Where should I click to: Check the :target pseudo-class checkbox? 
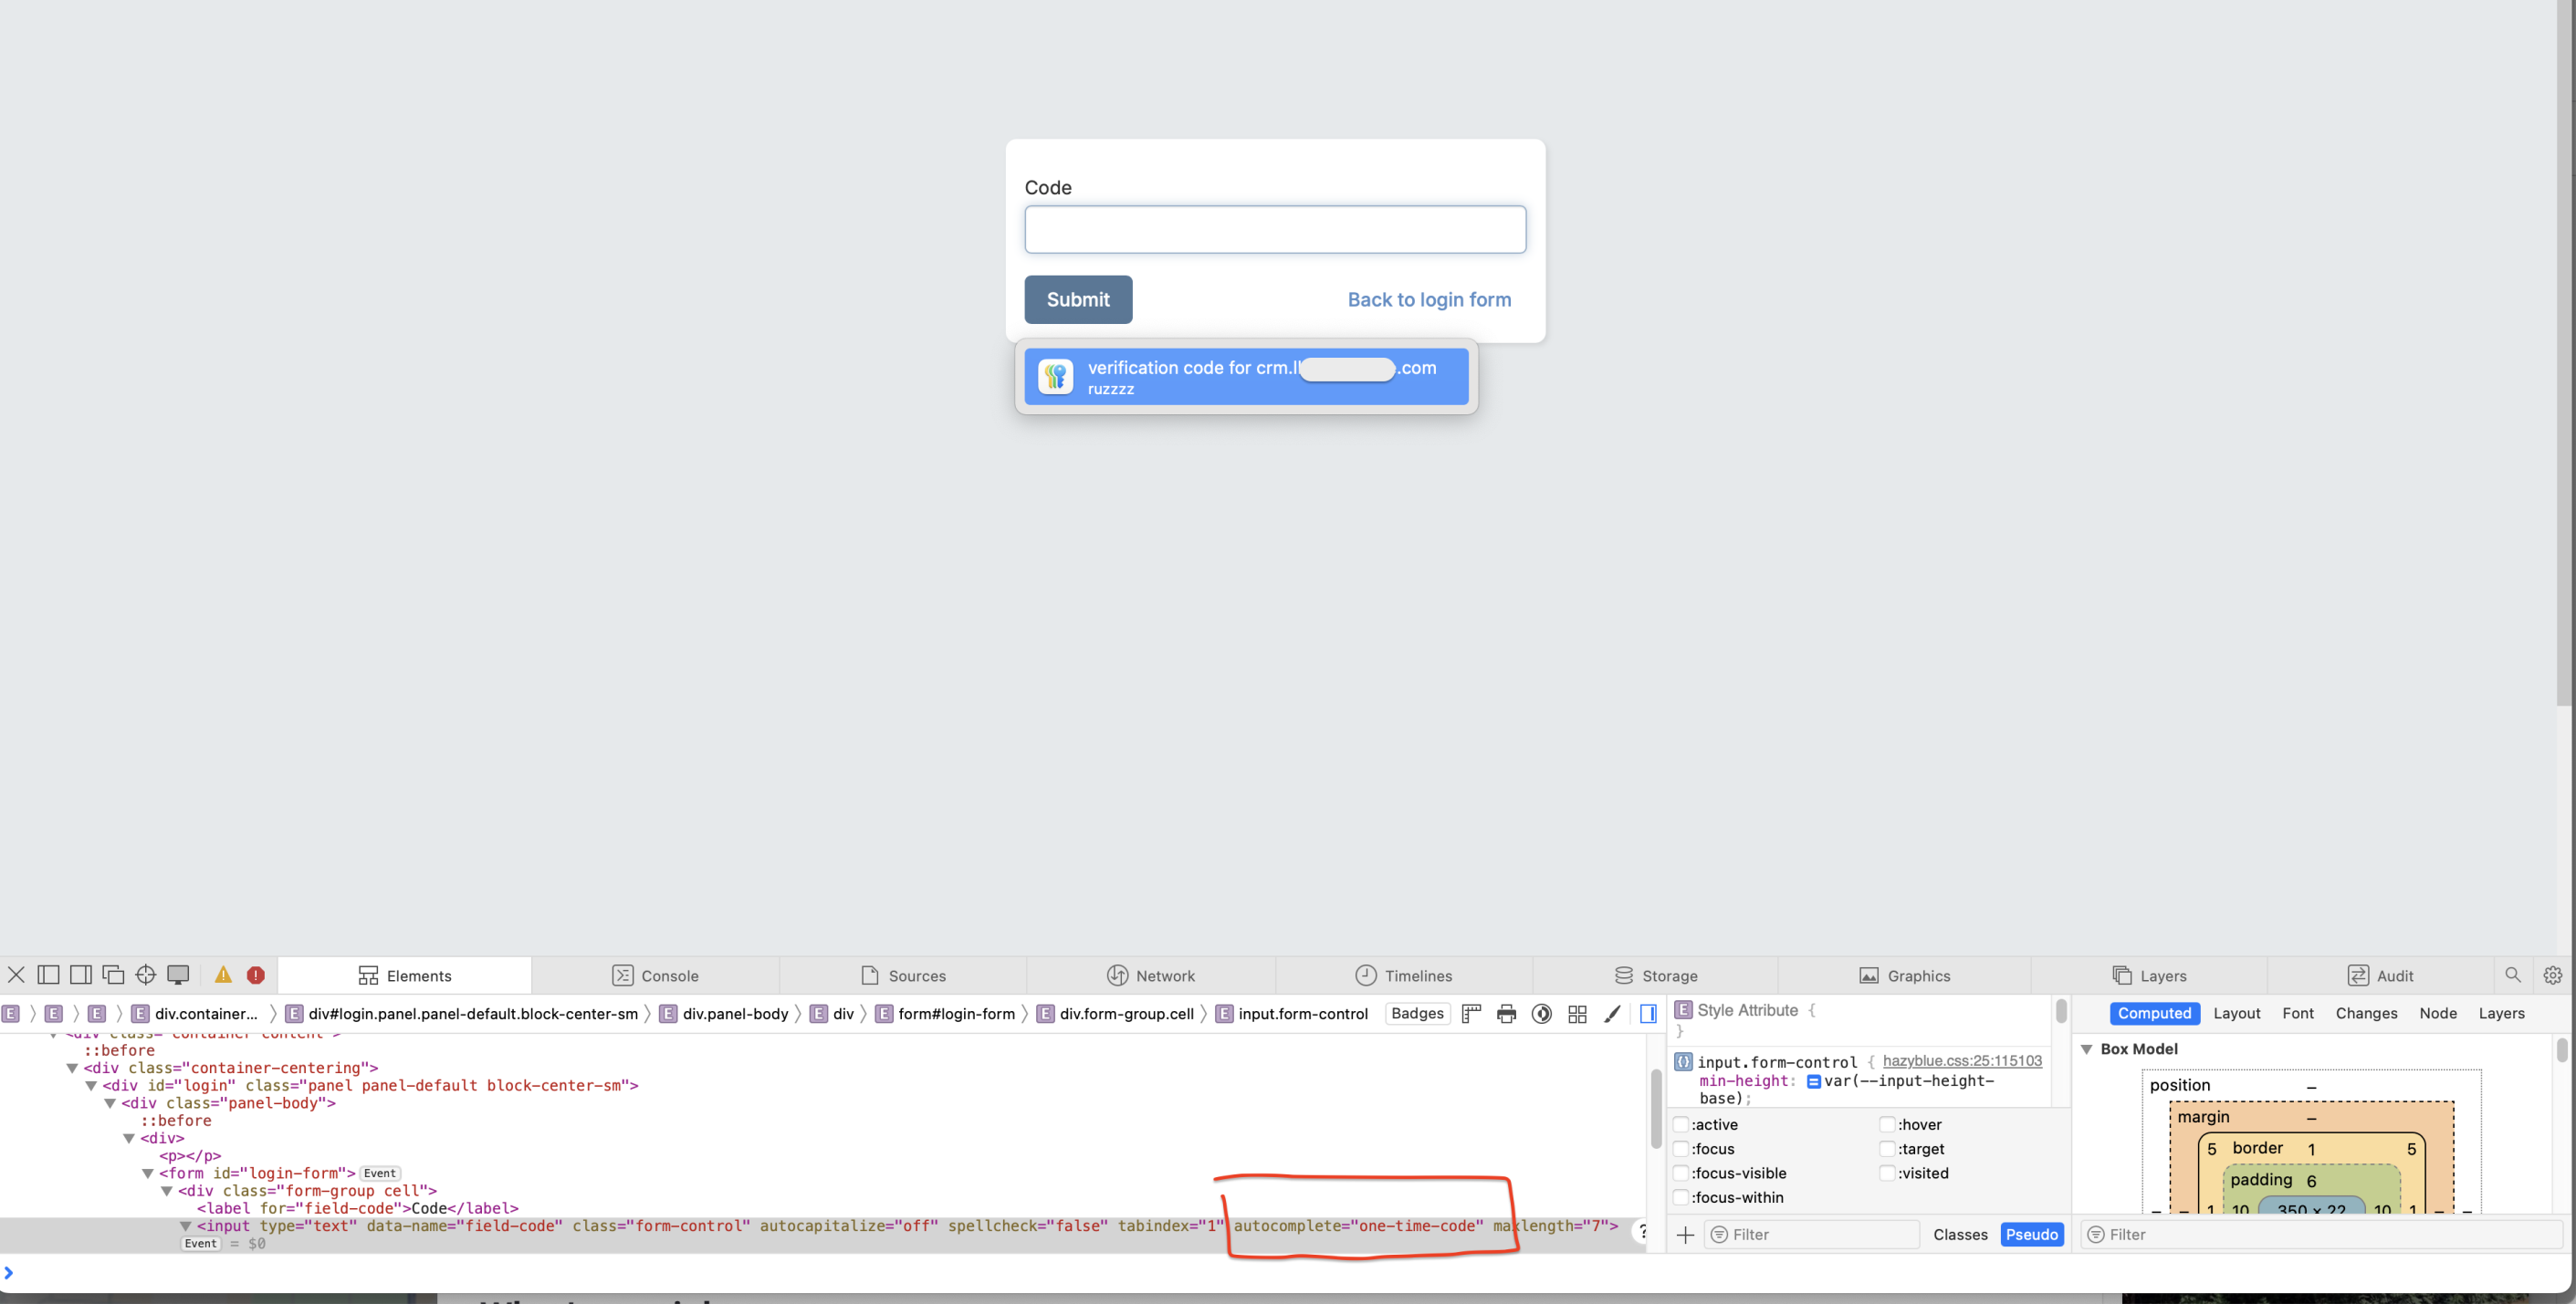(x=1887, y=1149)
